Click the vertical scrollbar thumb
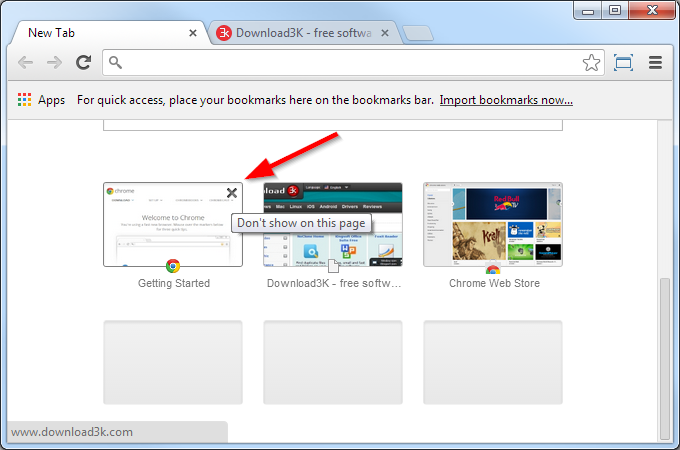This screenshot has height=450, width=680. pyautogui.click(x=664, y=358)
